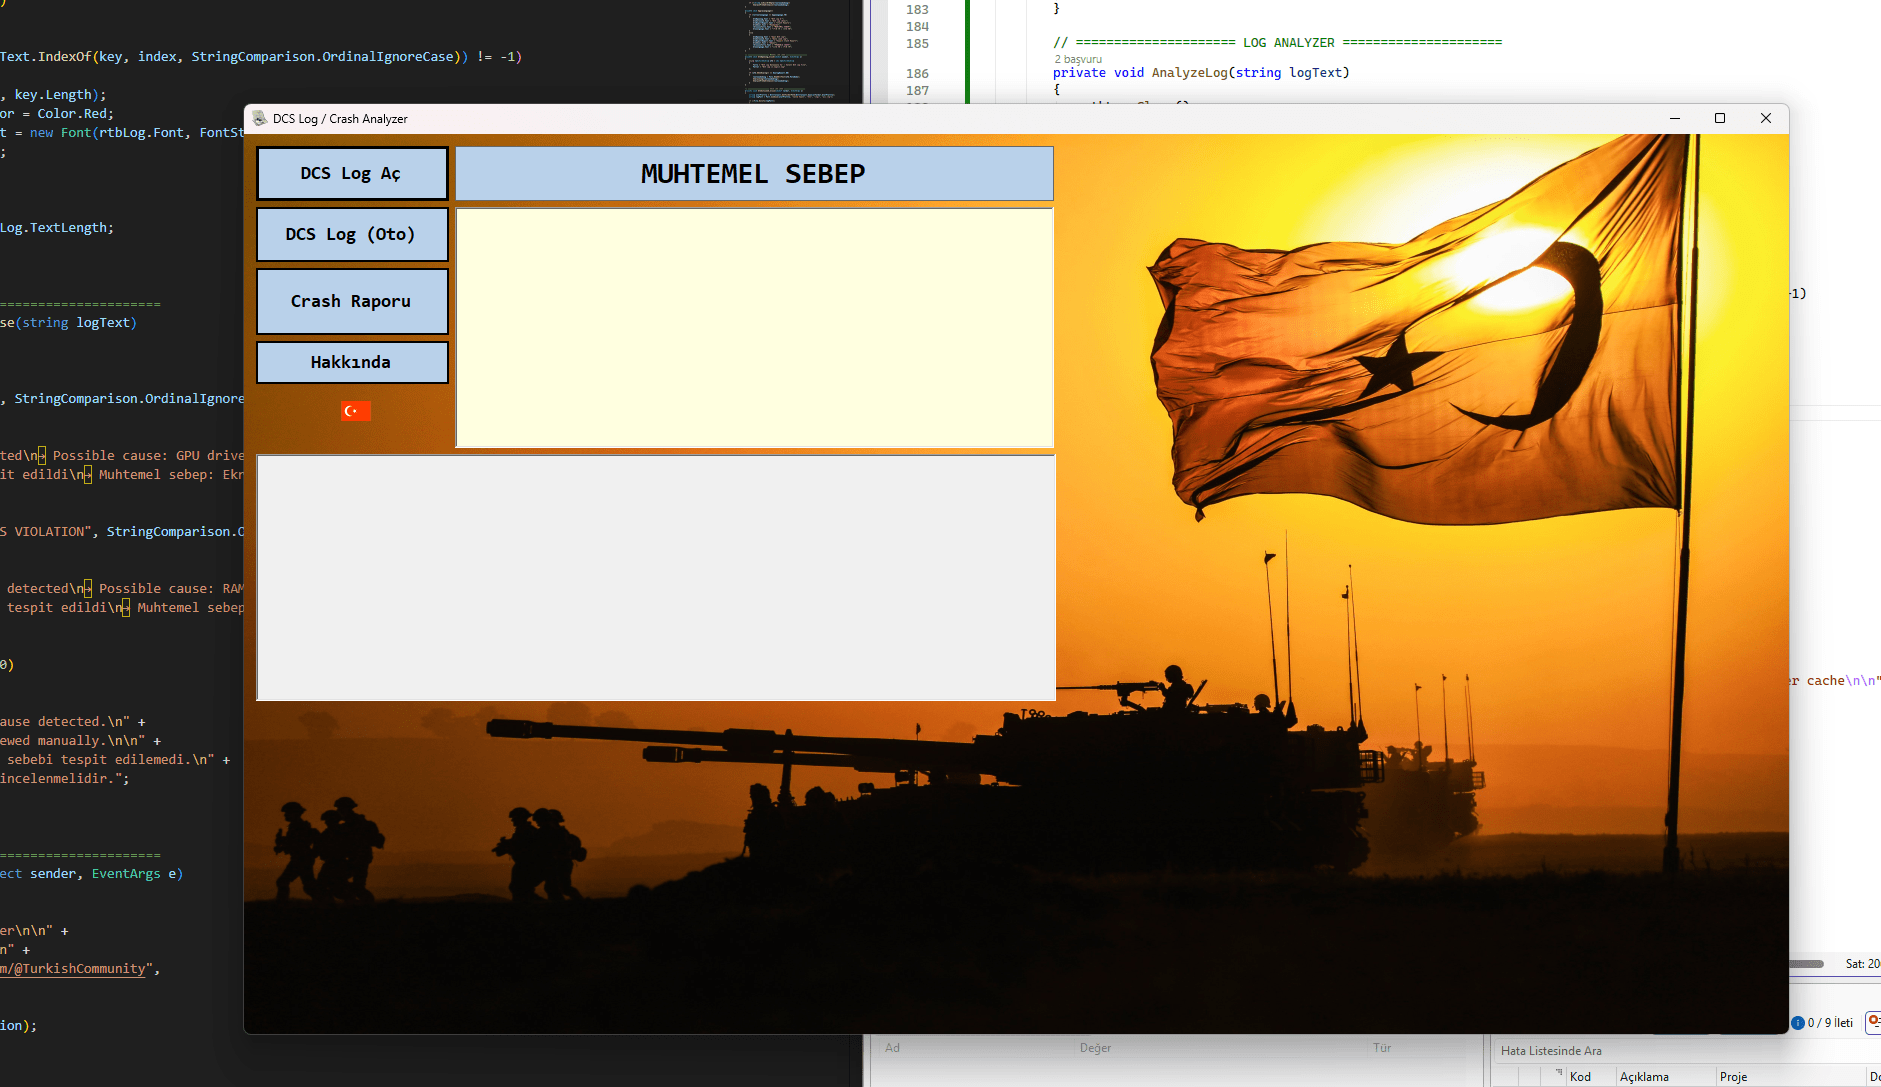Click the MUHTEMEL SEBEP header label
The width and height of the screenshot is (1881, 1087).
point(753,174)
